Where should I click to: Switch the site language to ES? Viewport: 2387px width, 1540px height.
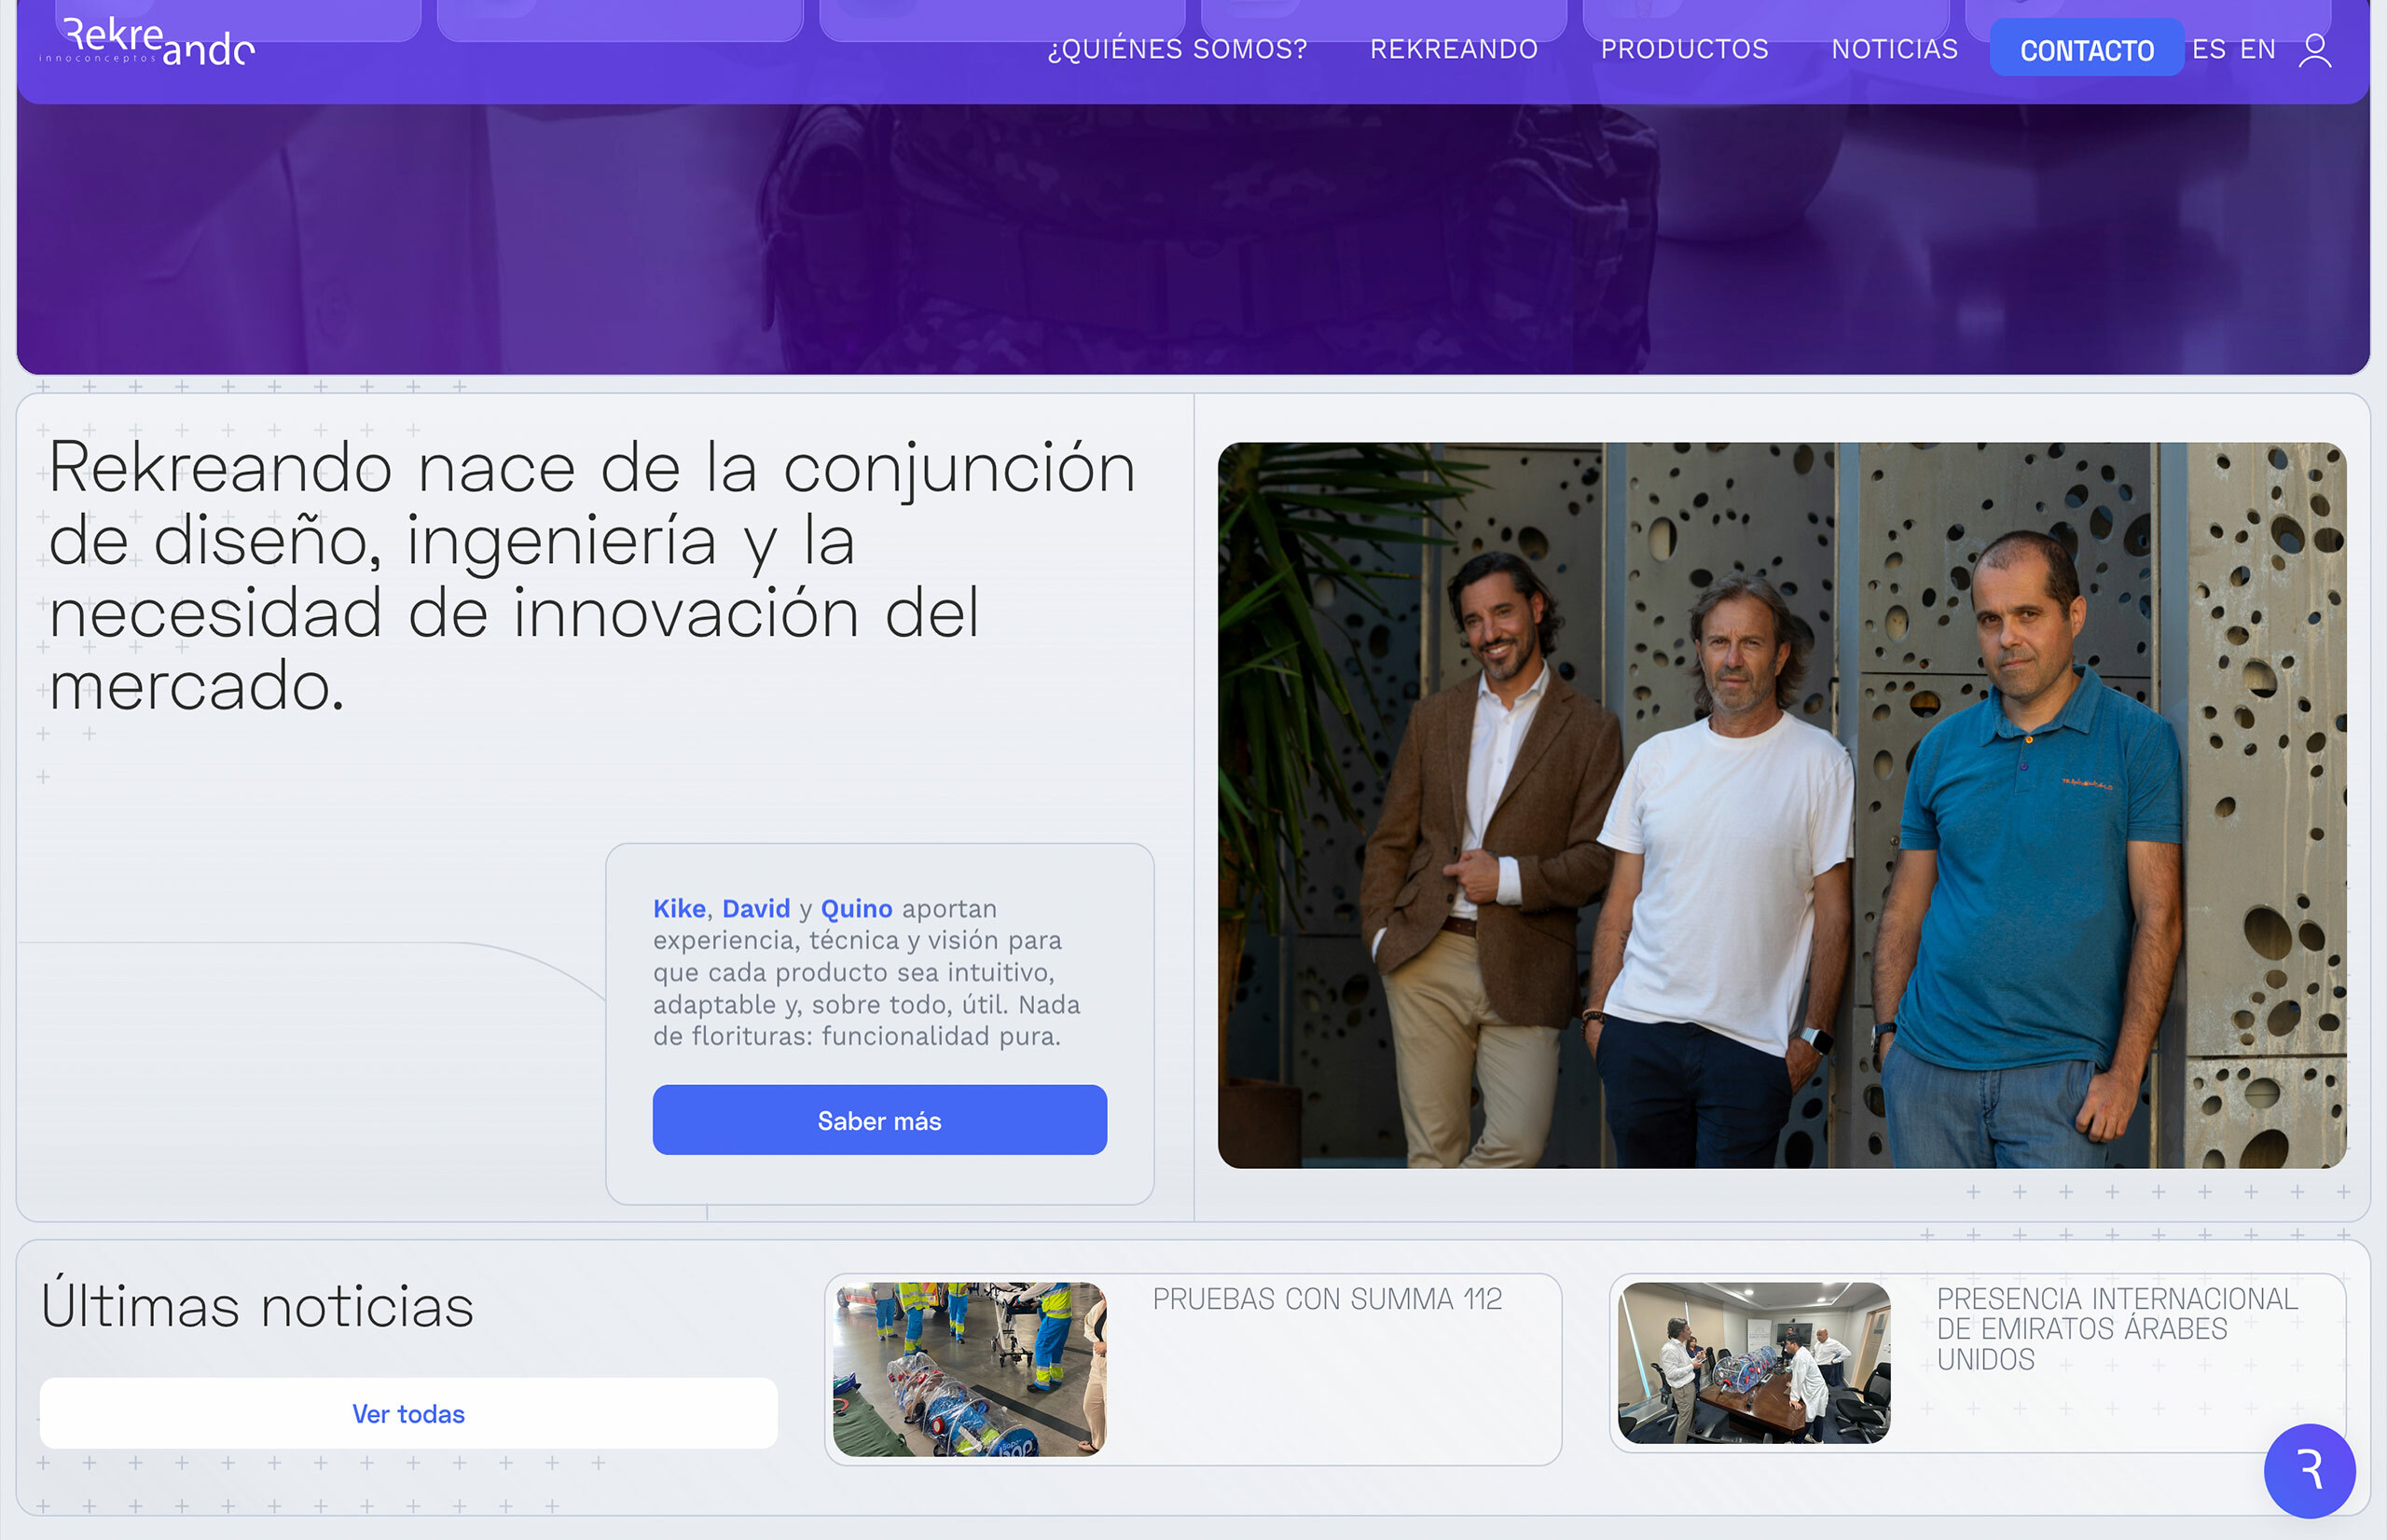pyautogui.click(x=2208, y=47)
